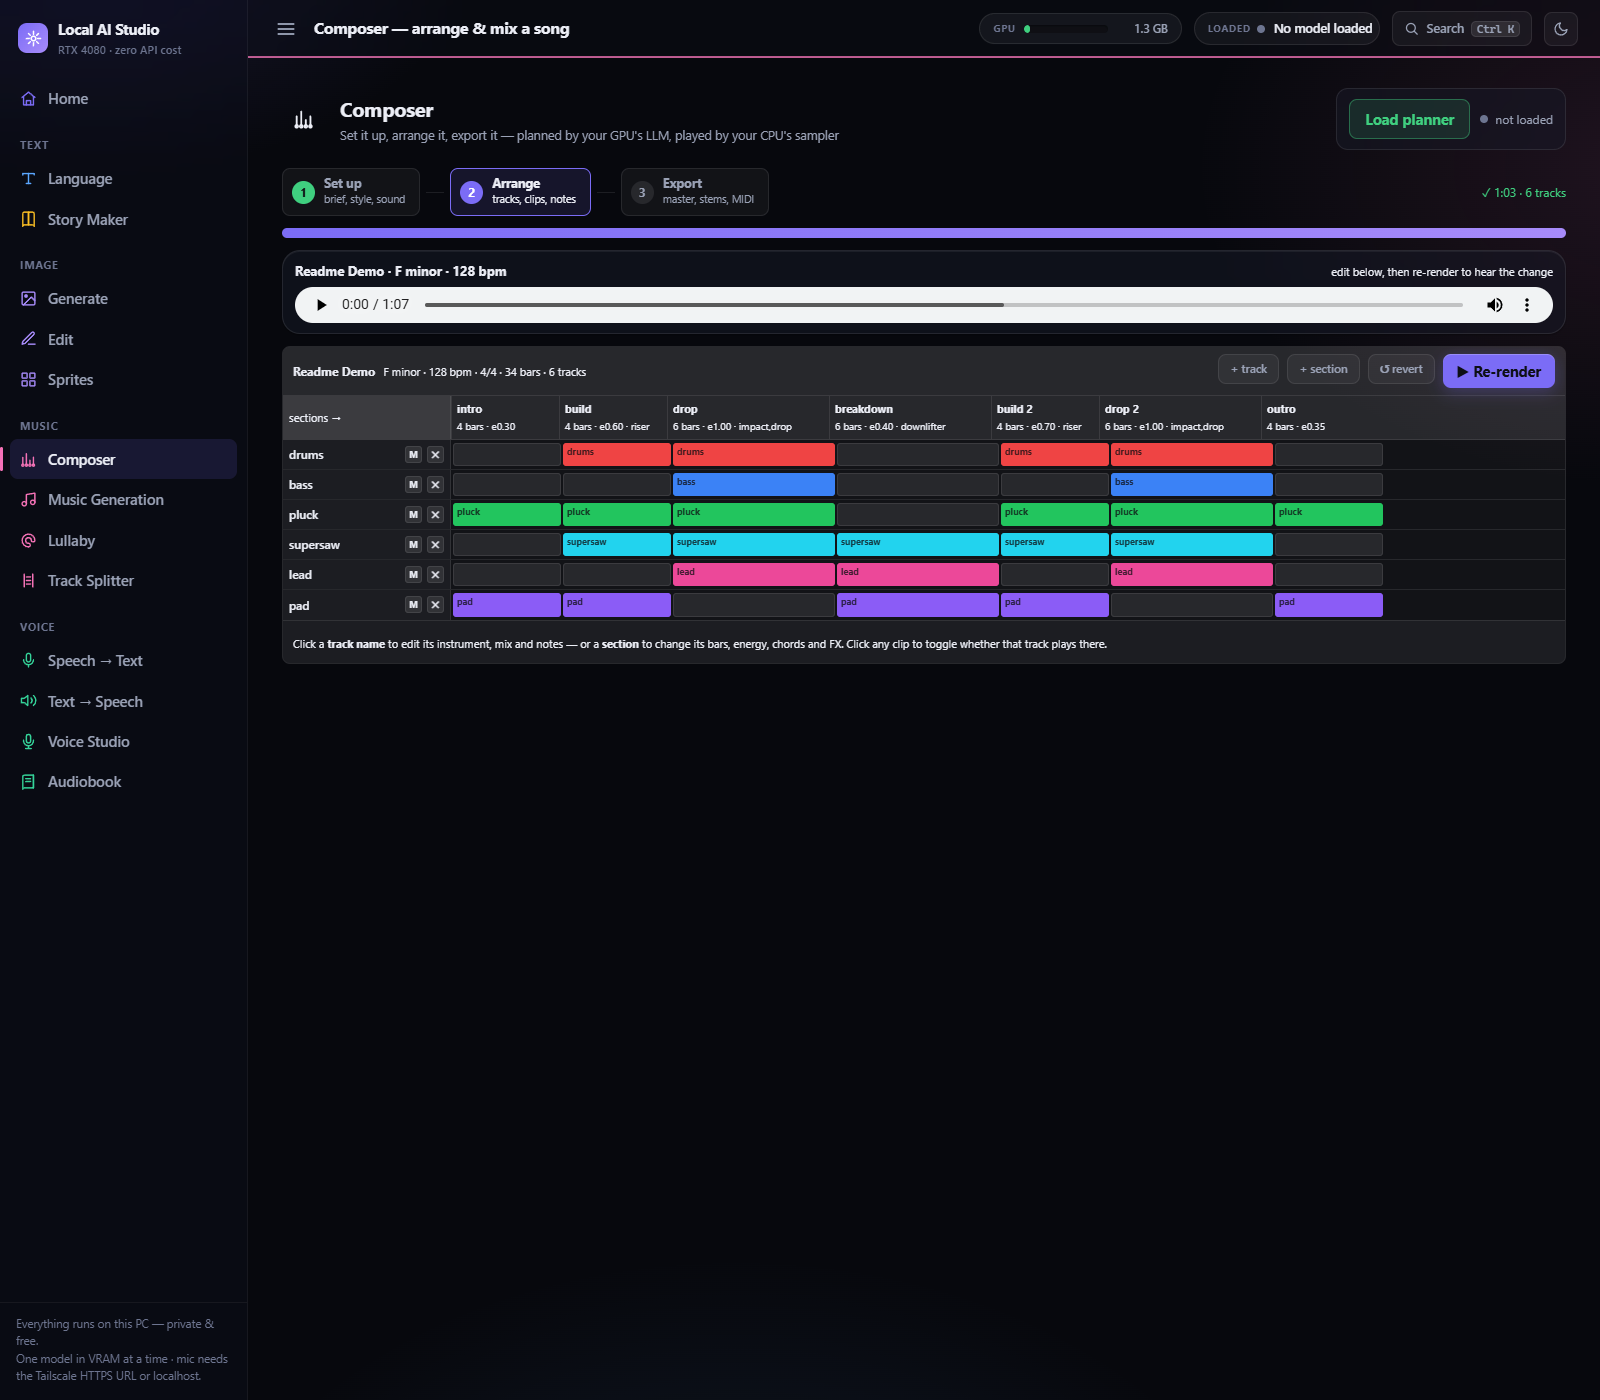The height and width of the screenshot is (1400, 1600).
Task: Mute the supersaw track
Action: (413, 545)
